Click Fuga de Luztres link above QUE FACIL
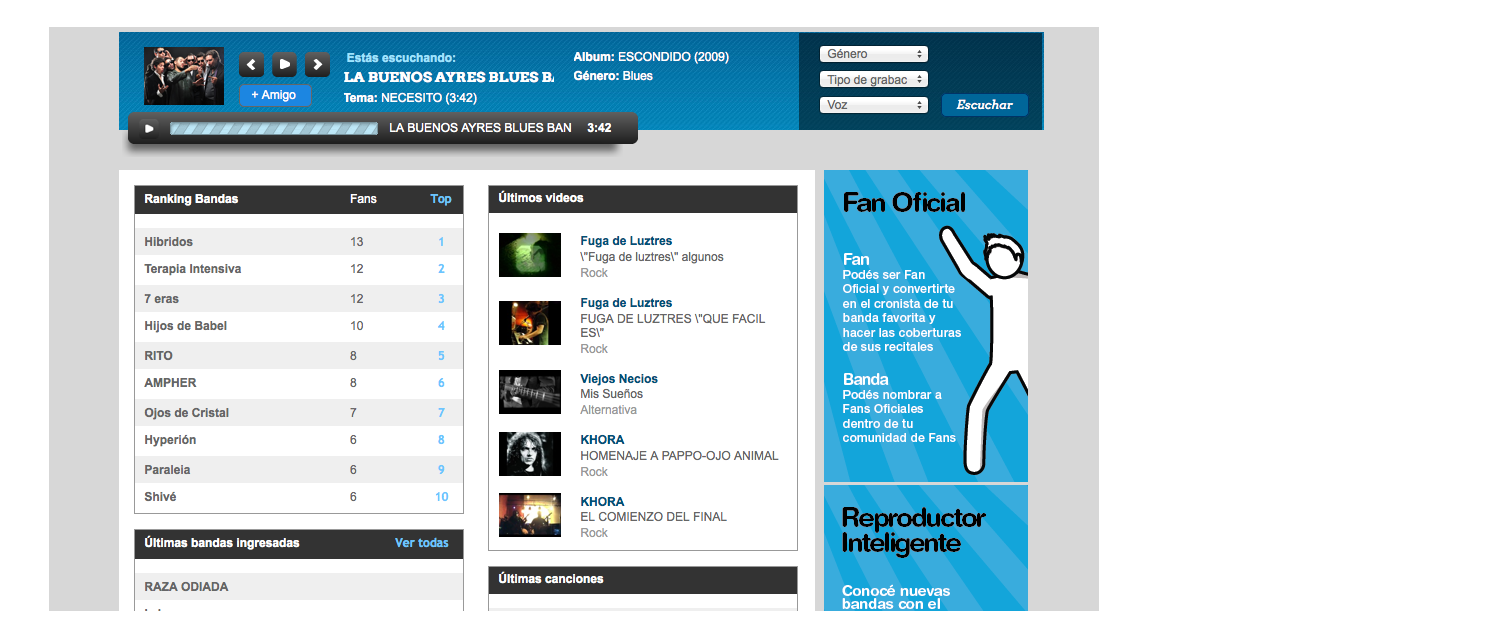1503x638 pixels. [626, 303]
